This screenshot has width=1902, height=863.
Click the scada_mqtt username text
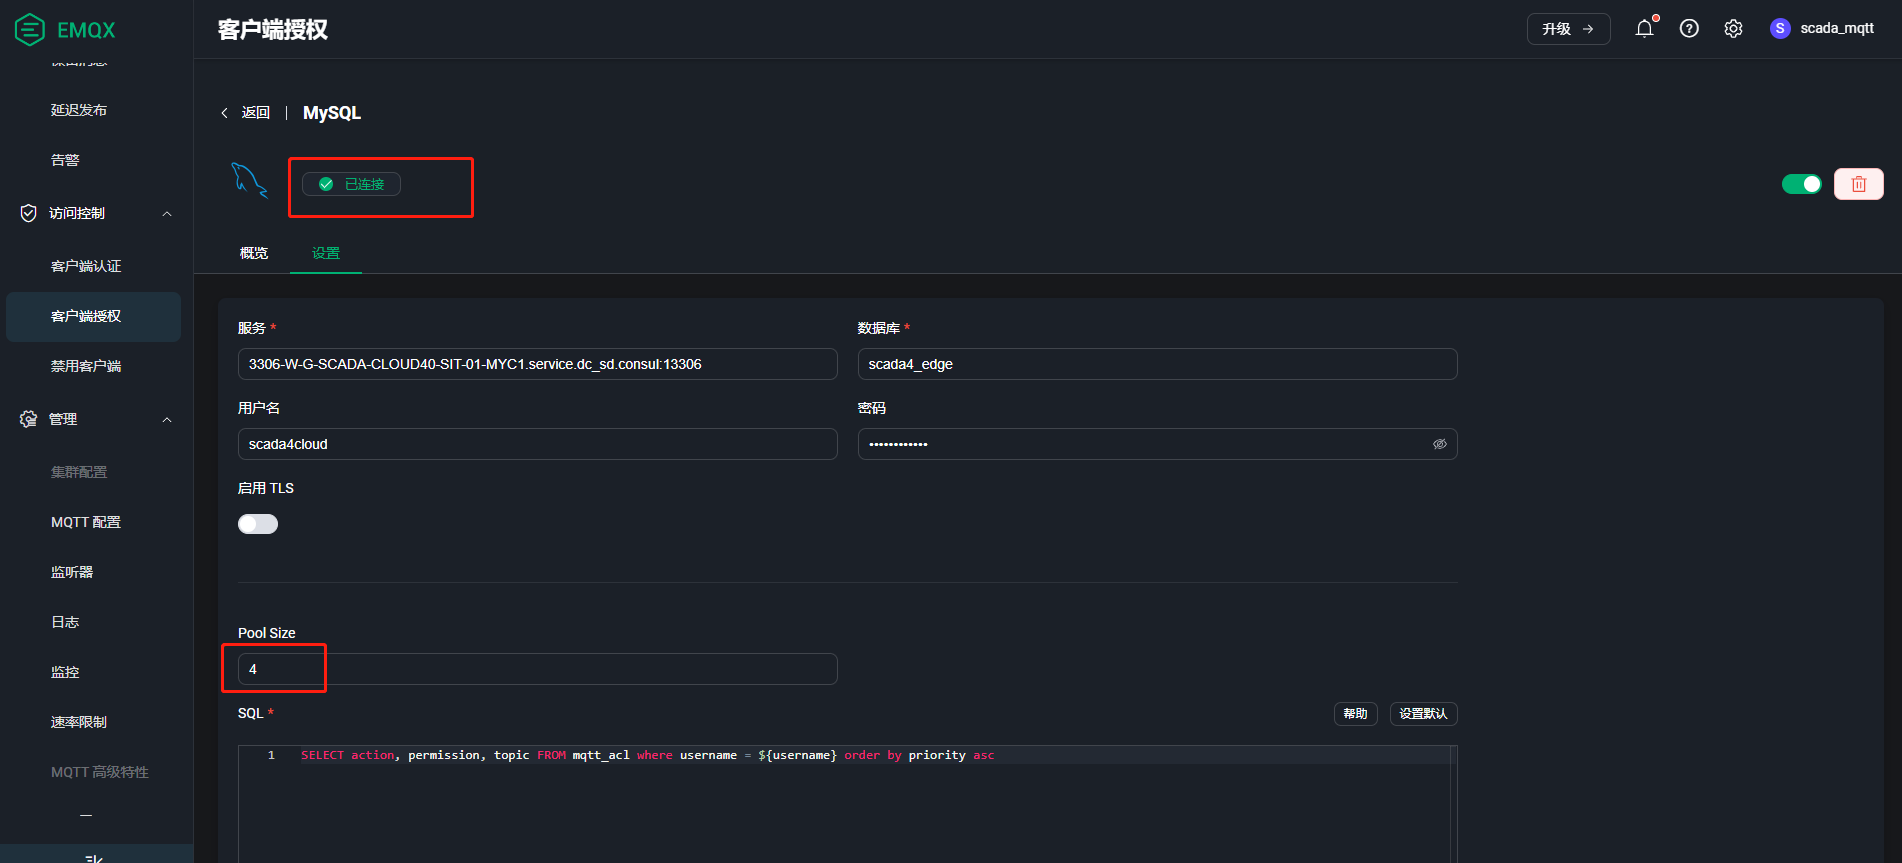click(1837, 28)
